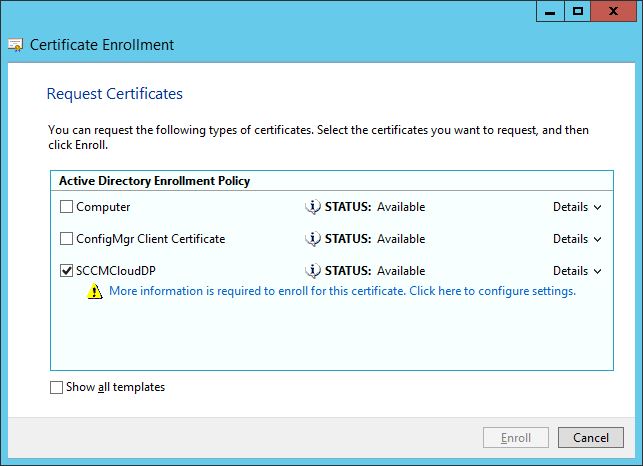
Task: Check the Computer certificate checkbox
Action: pyautogui.click(x=66, y=206)
